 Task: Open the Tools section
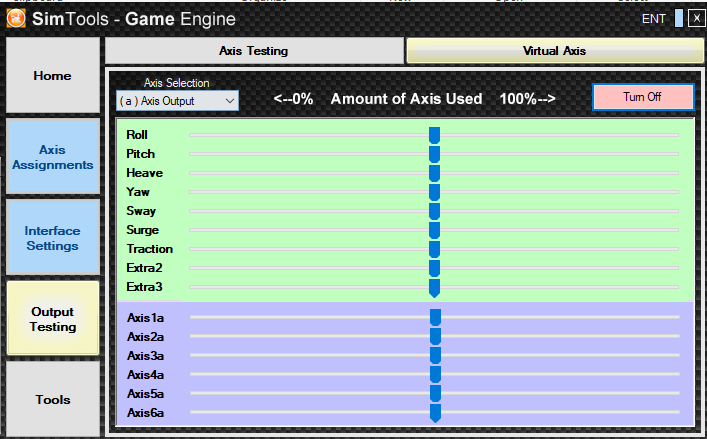pos(53,400)
